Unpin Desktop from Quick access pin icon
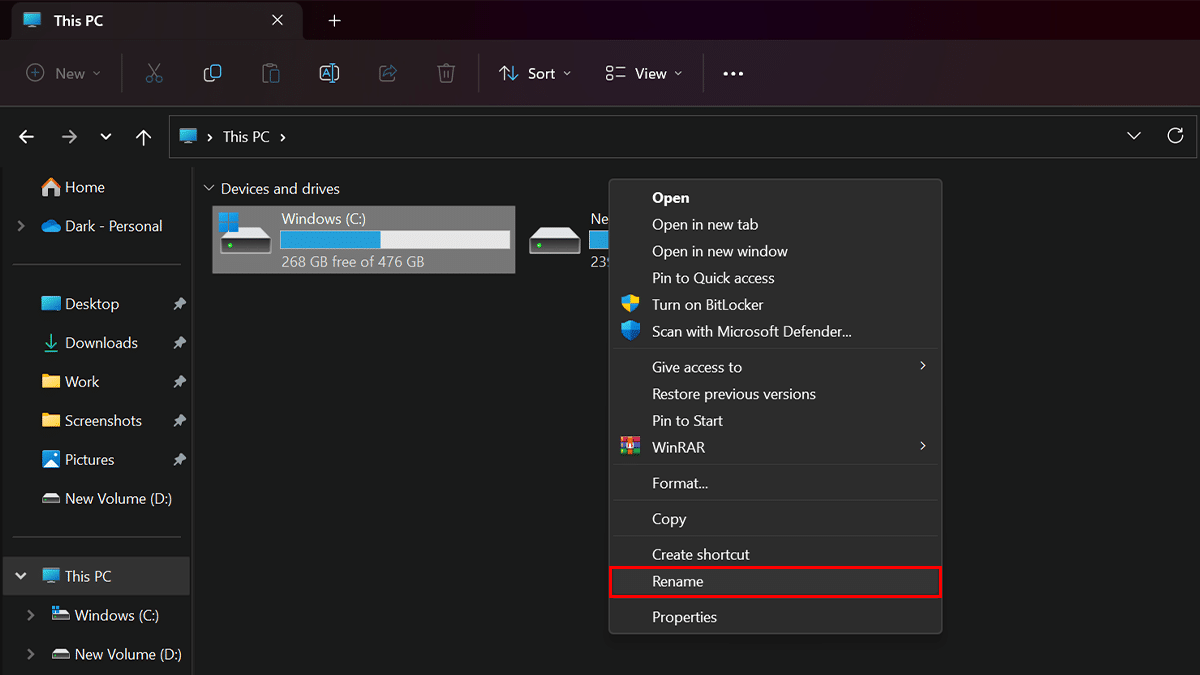This screenshot has height=675, width=1200. [179, 304]
